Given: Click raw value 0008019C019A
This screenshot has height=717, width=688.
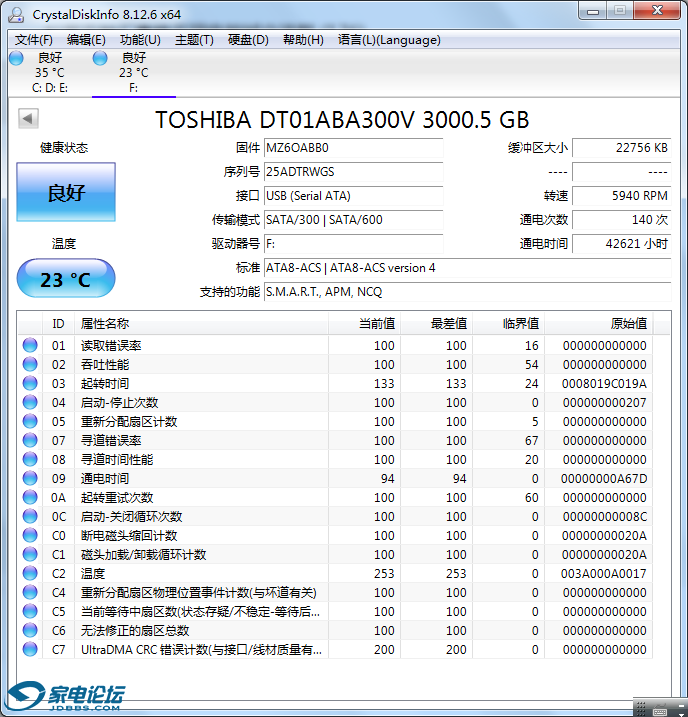Looking at the screenshot, I should pyautogui.click(x=604, y=384).
